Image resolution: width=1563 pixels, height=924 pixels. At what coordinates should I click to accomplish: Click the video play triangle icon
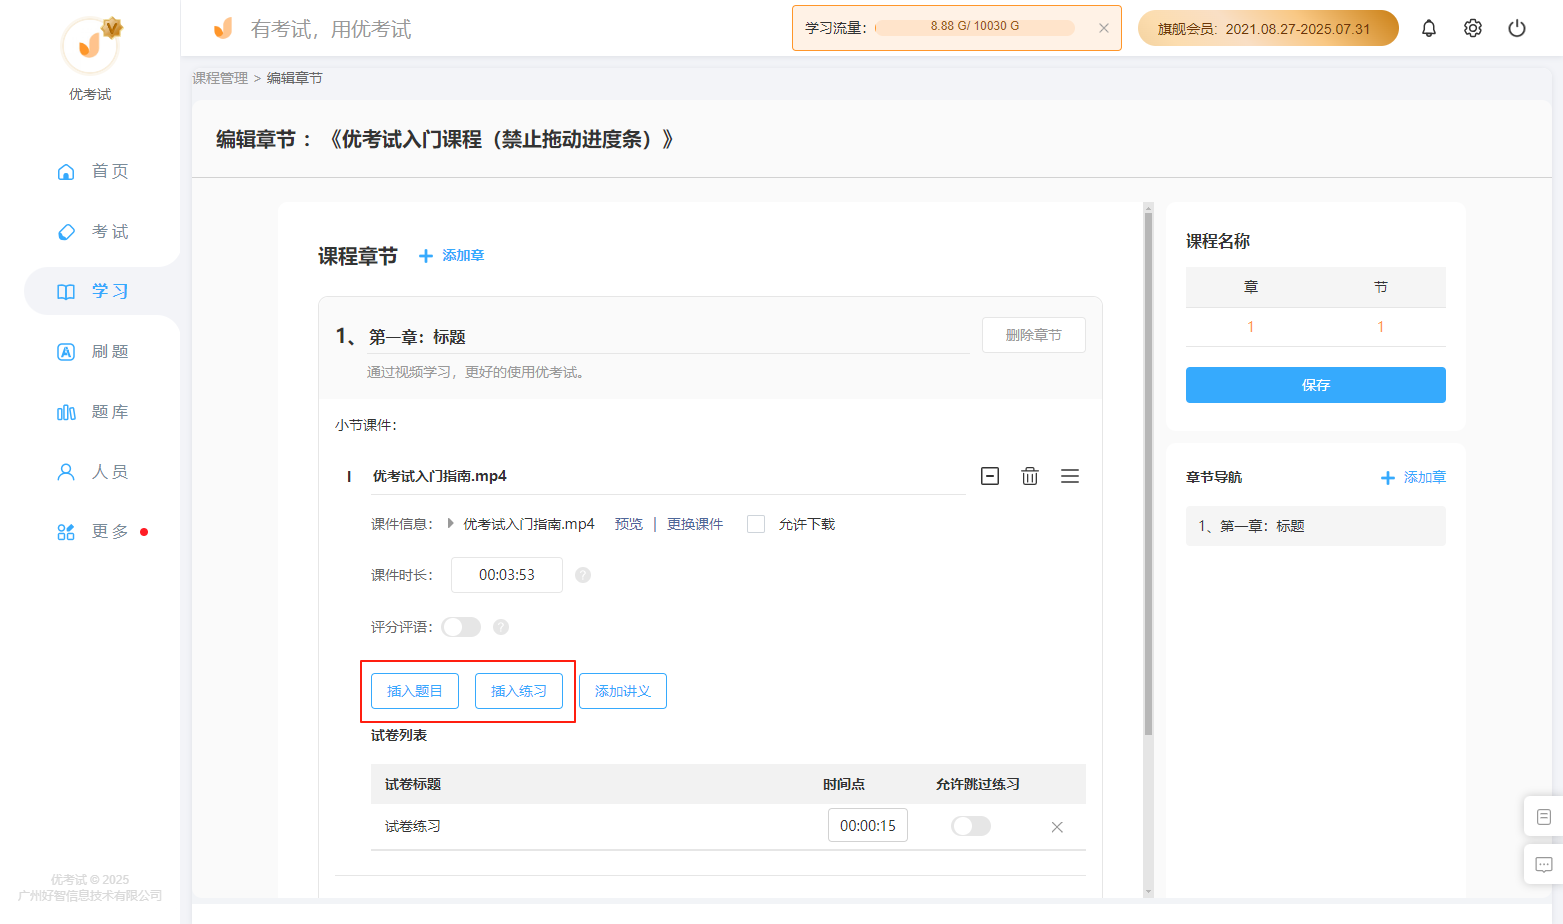[451, 523]
